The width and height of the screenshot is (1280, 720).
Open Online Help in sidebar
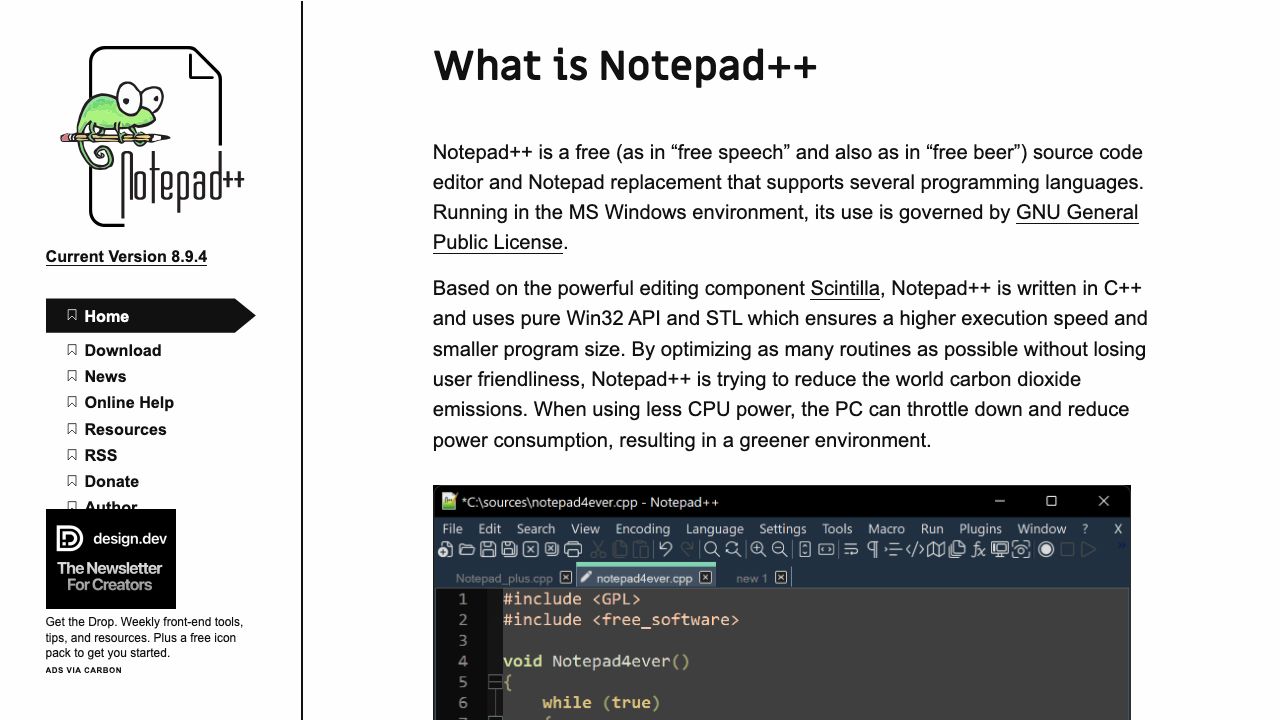(x=129, y=402)
